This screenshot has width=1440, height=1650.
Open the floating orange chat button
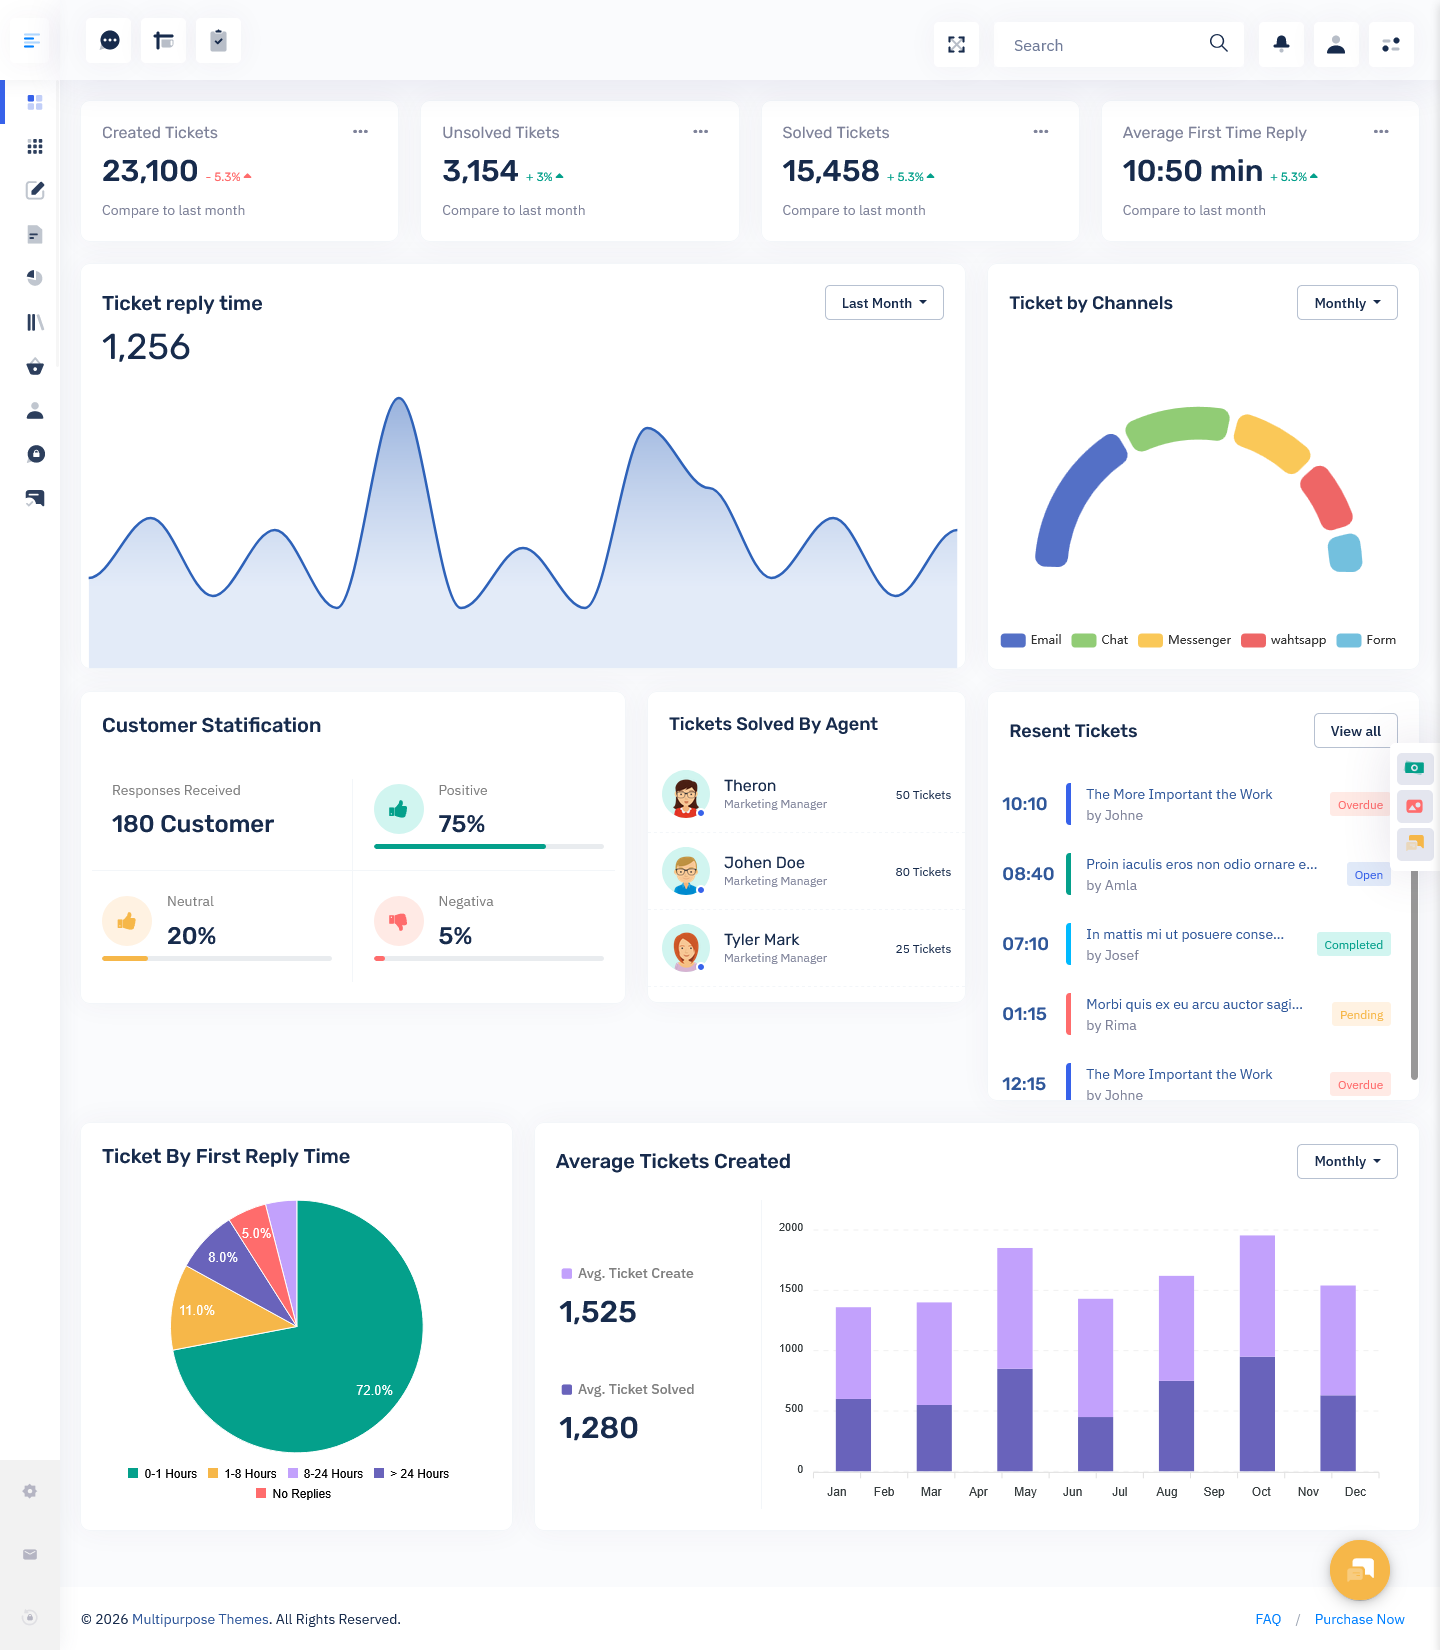pos(1359,1569)
